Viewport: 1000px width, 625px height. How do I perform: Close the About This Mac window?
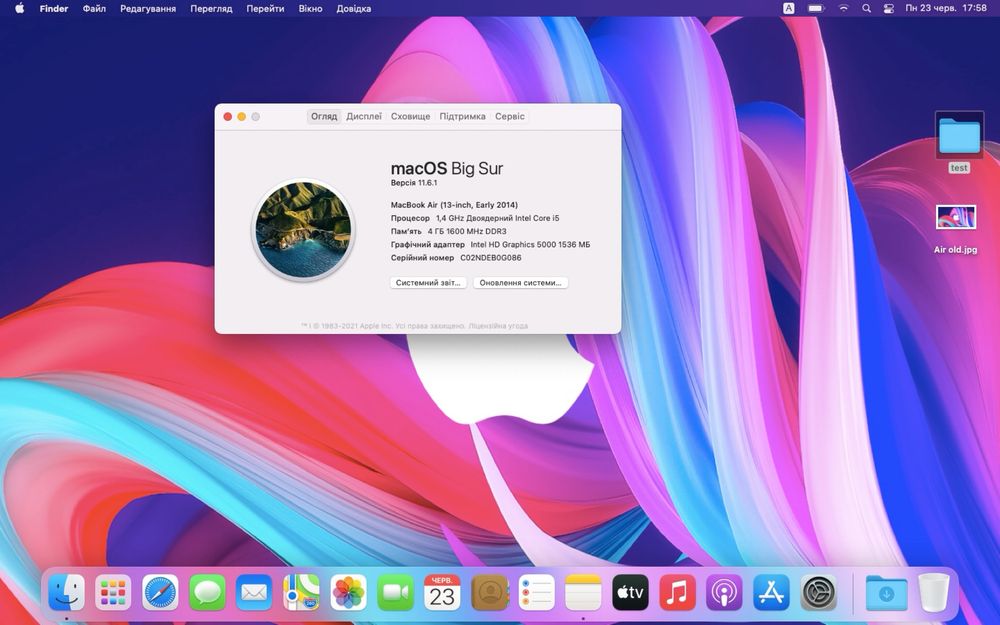click(x=228, y=117)
